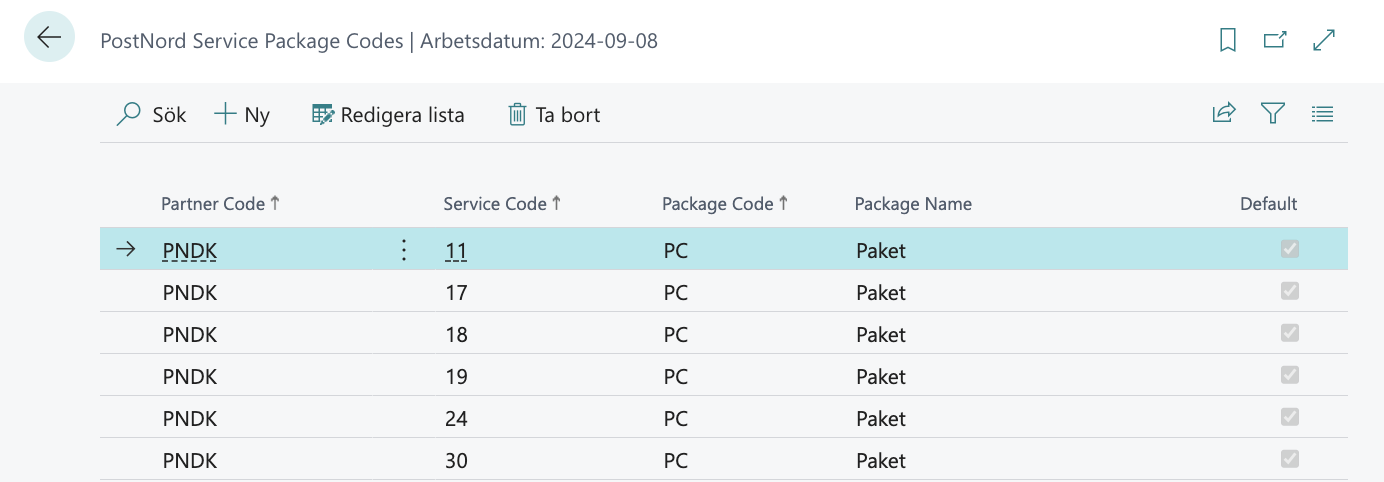
Task: Click service code 11 cell
Action: [456, 251]
